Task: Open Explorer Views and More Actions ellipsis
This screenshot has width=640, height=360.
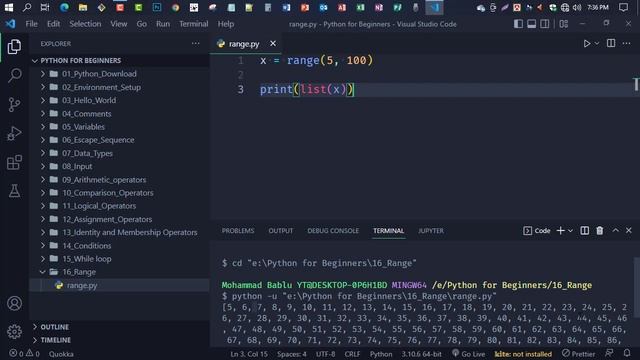Action: coord(196,43)
